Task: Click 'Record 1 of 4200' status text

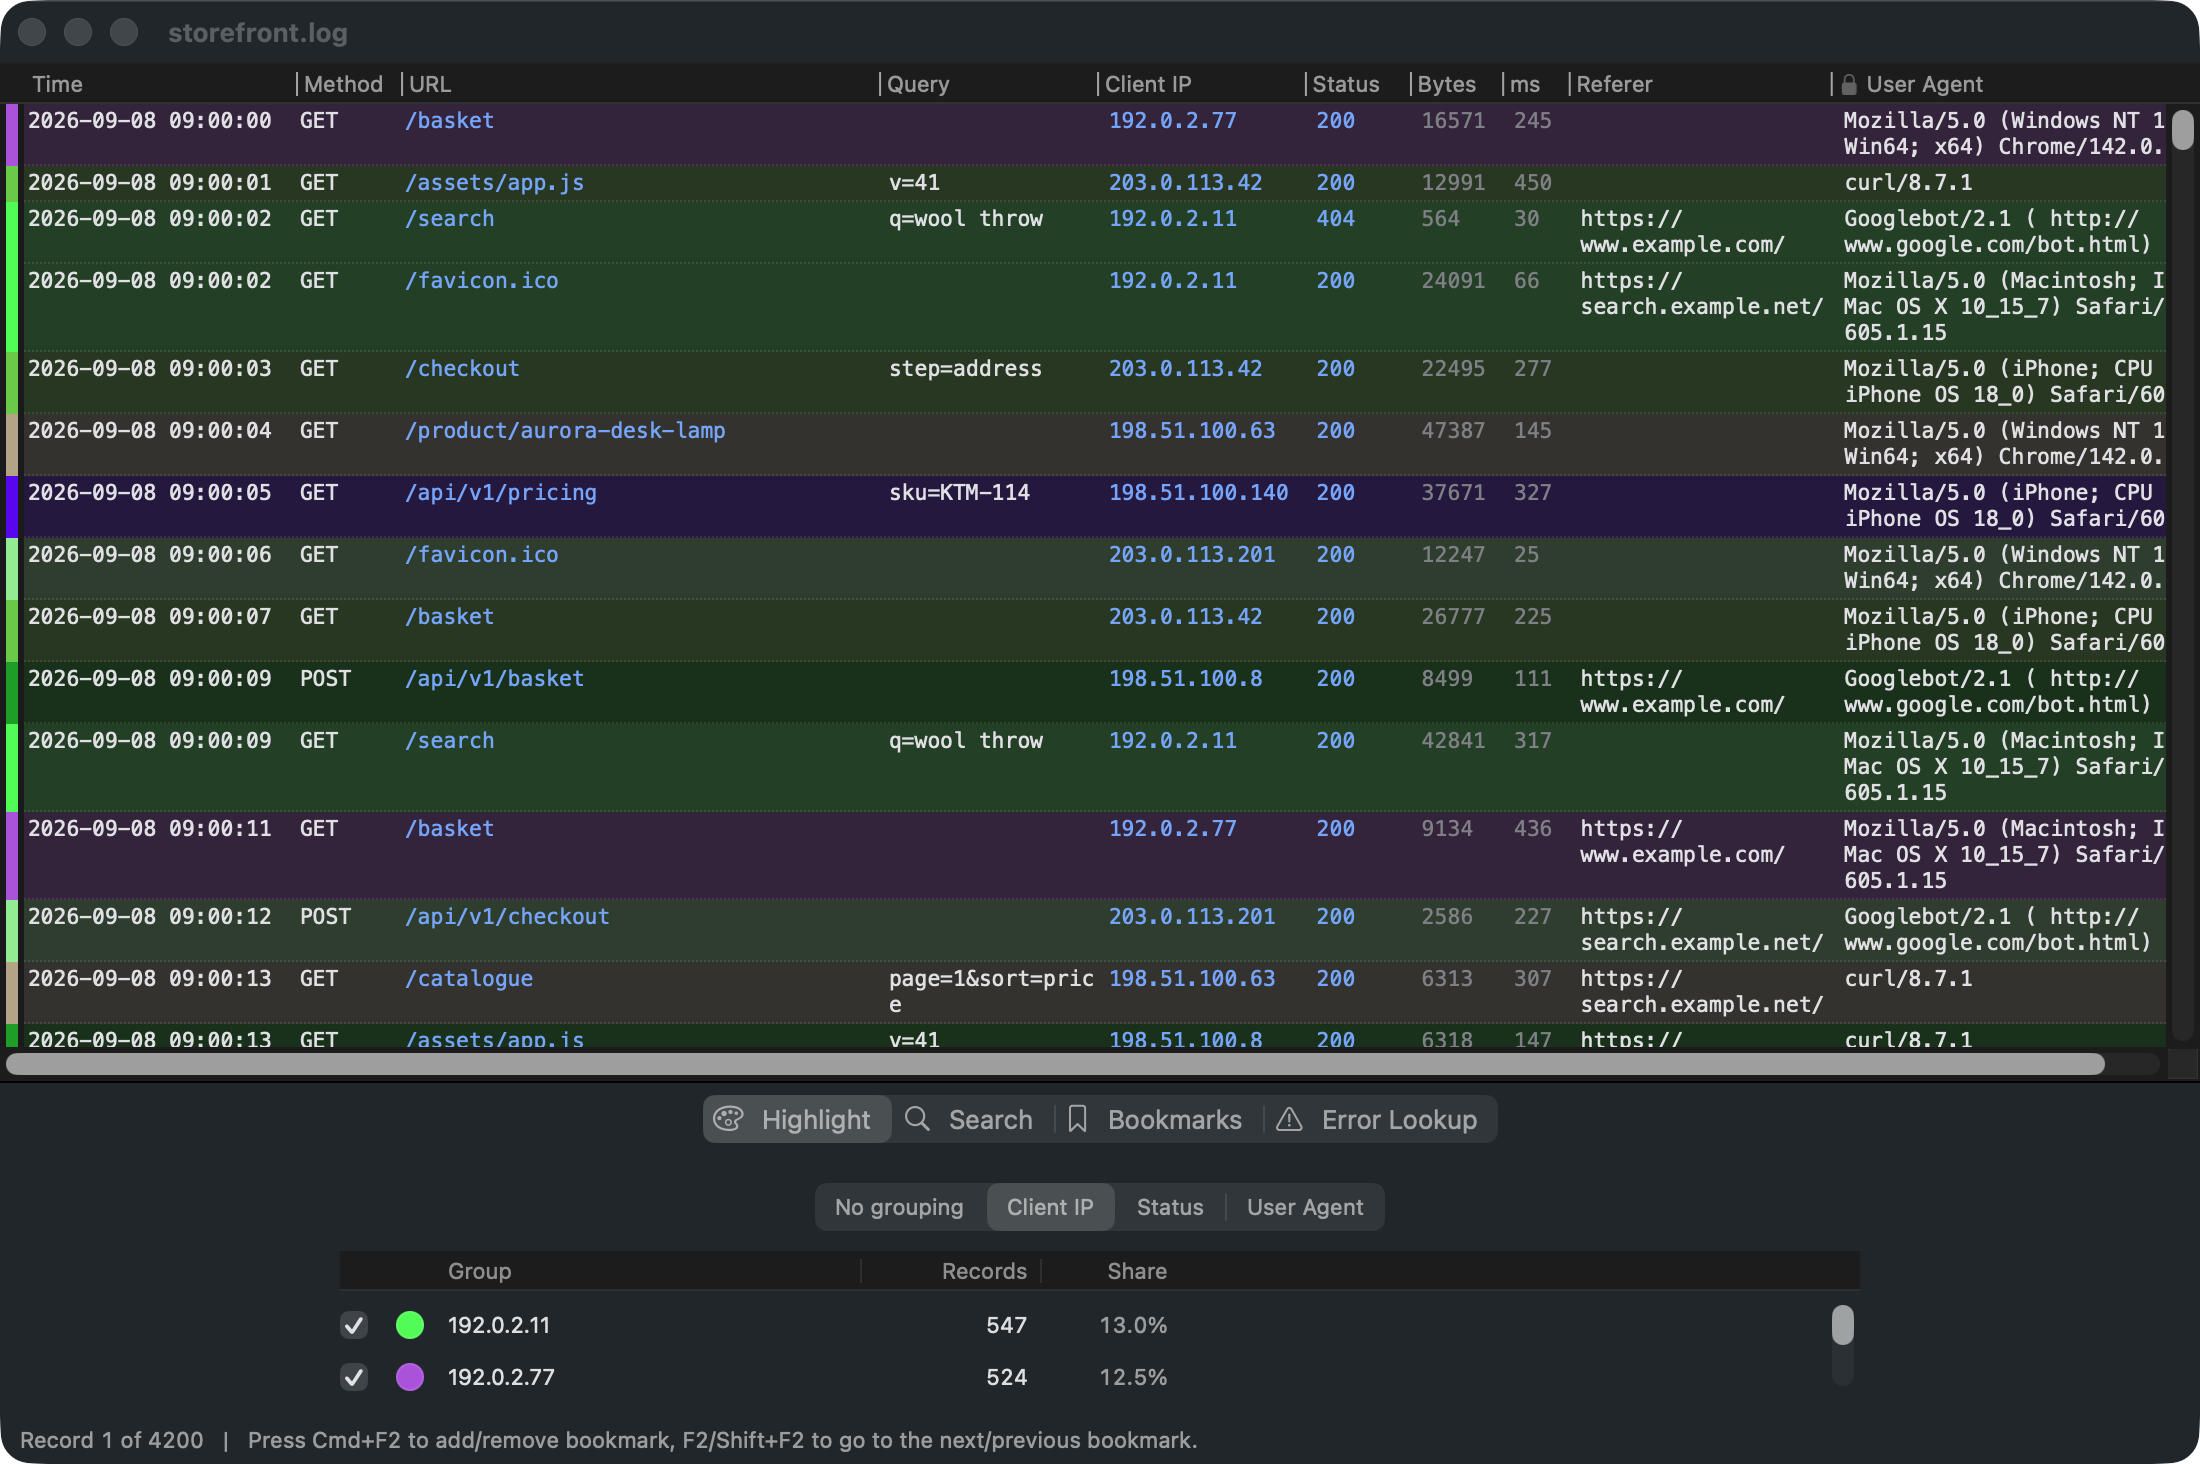Action: [x=111, y=1440]
